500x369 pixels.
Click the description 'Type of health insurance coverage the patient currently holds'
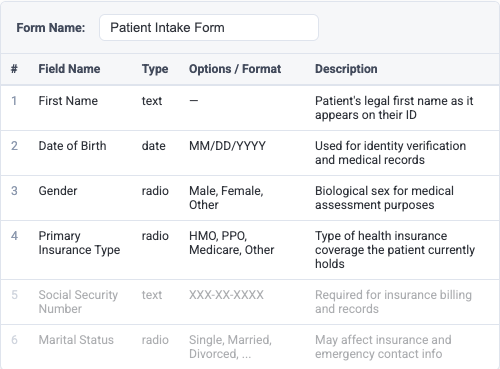click(x=395, y=250)
